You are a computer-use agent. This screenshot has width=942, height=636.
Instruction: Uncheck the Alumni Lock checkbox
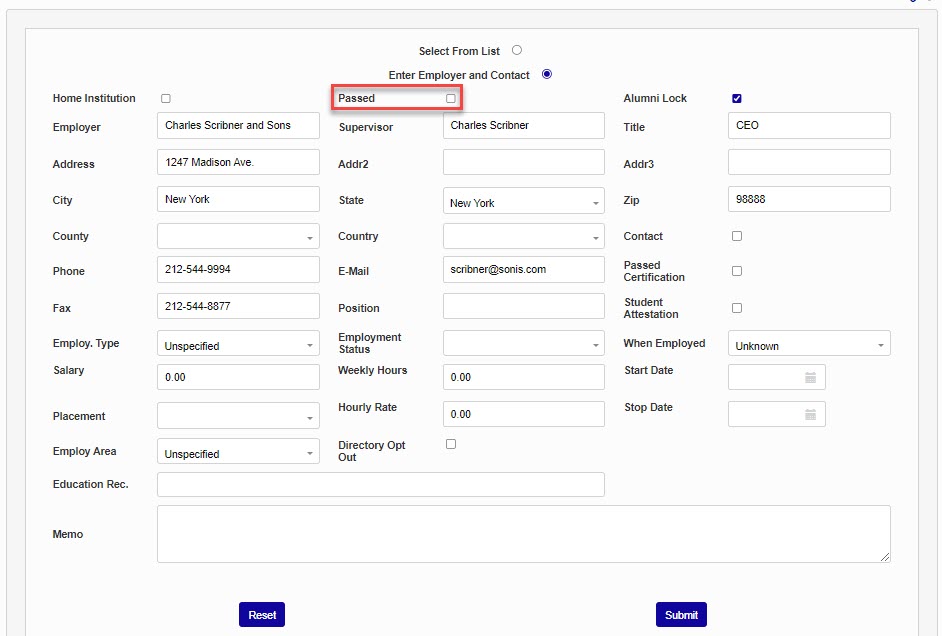[x=737, y=98]
